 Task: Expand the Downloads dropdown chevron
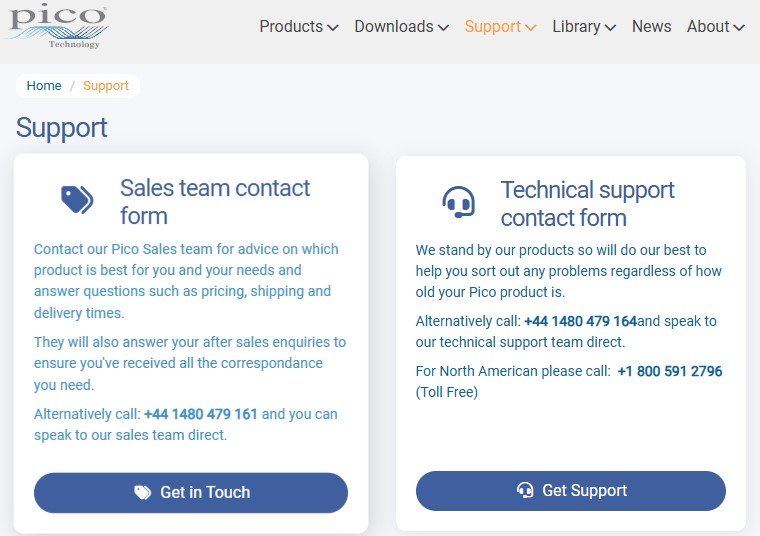point(443,28)
